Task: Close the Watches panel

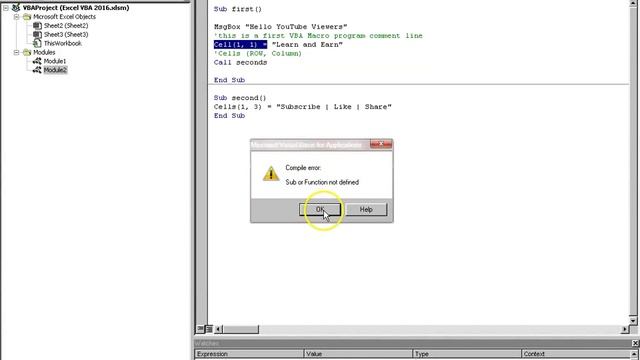Action: [635, 343]
